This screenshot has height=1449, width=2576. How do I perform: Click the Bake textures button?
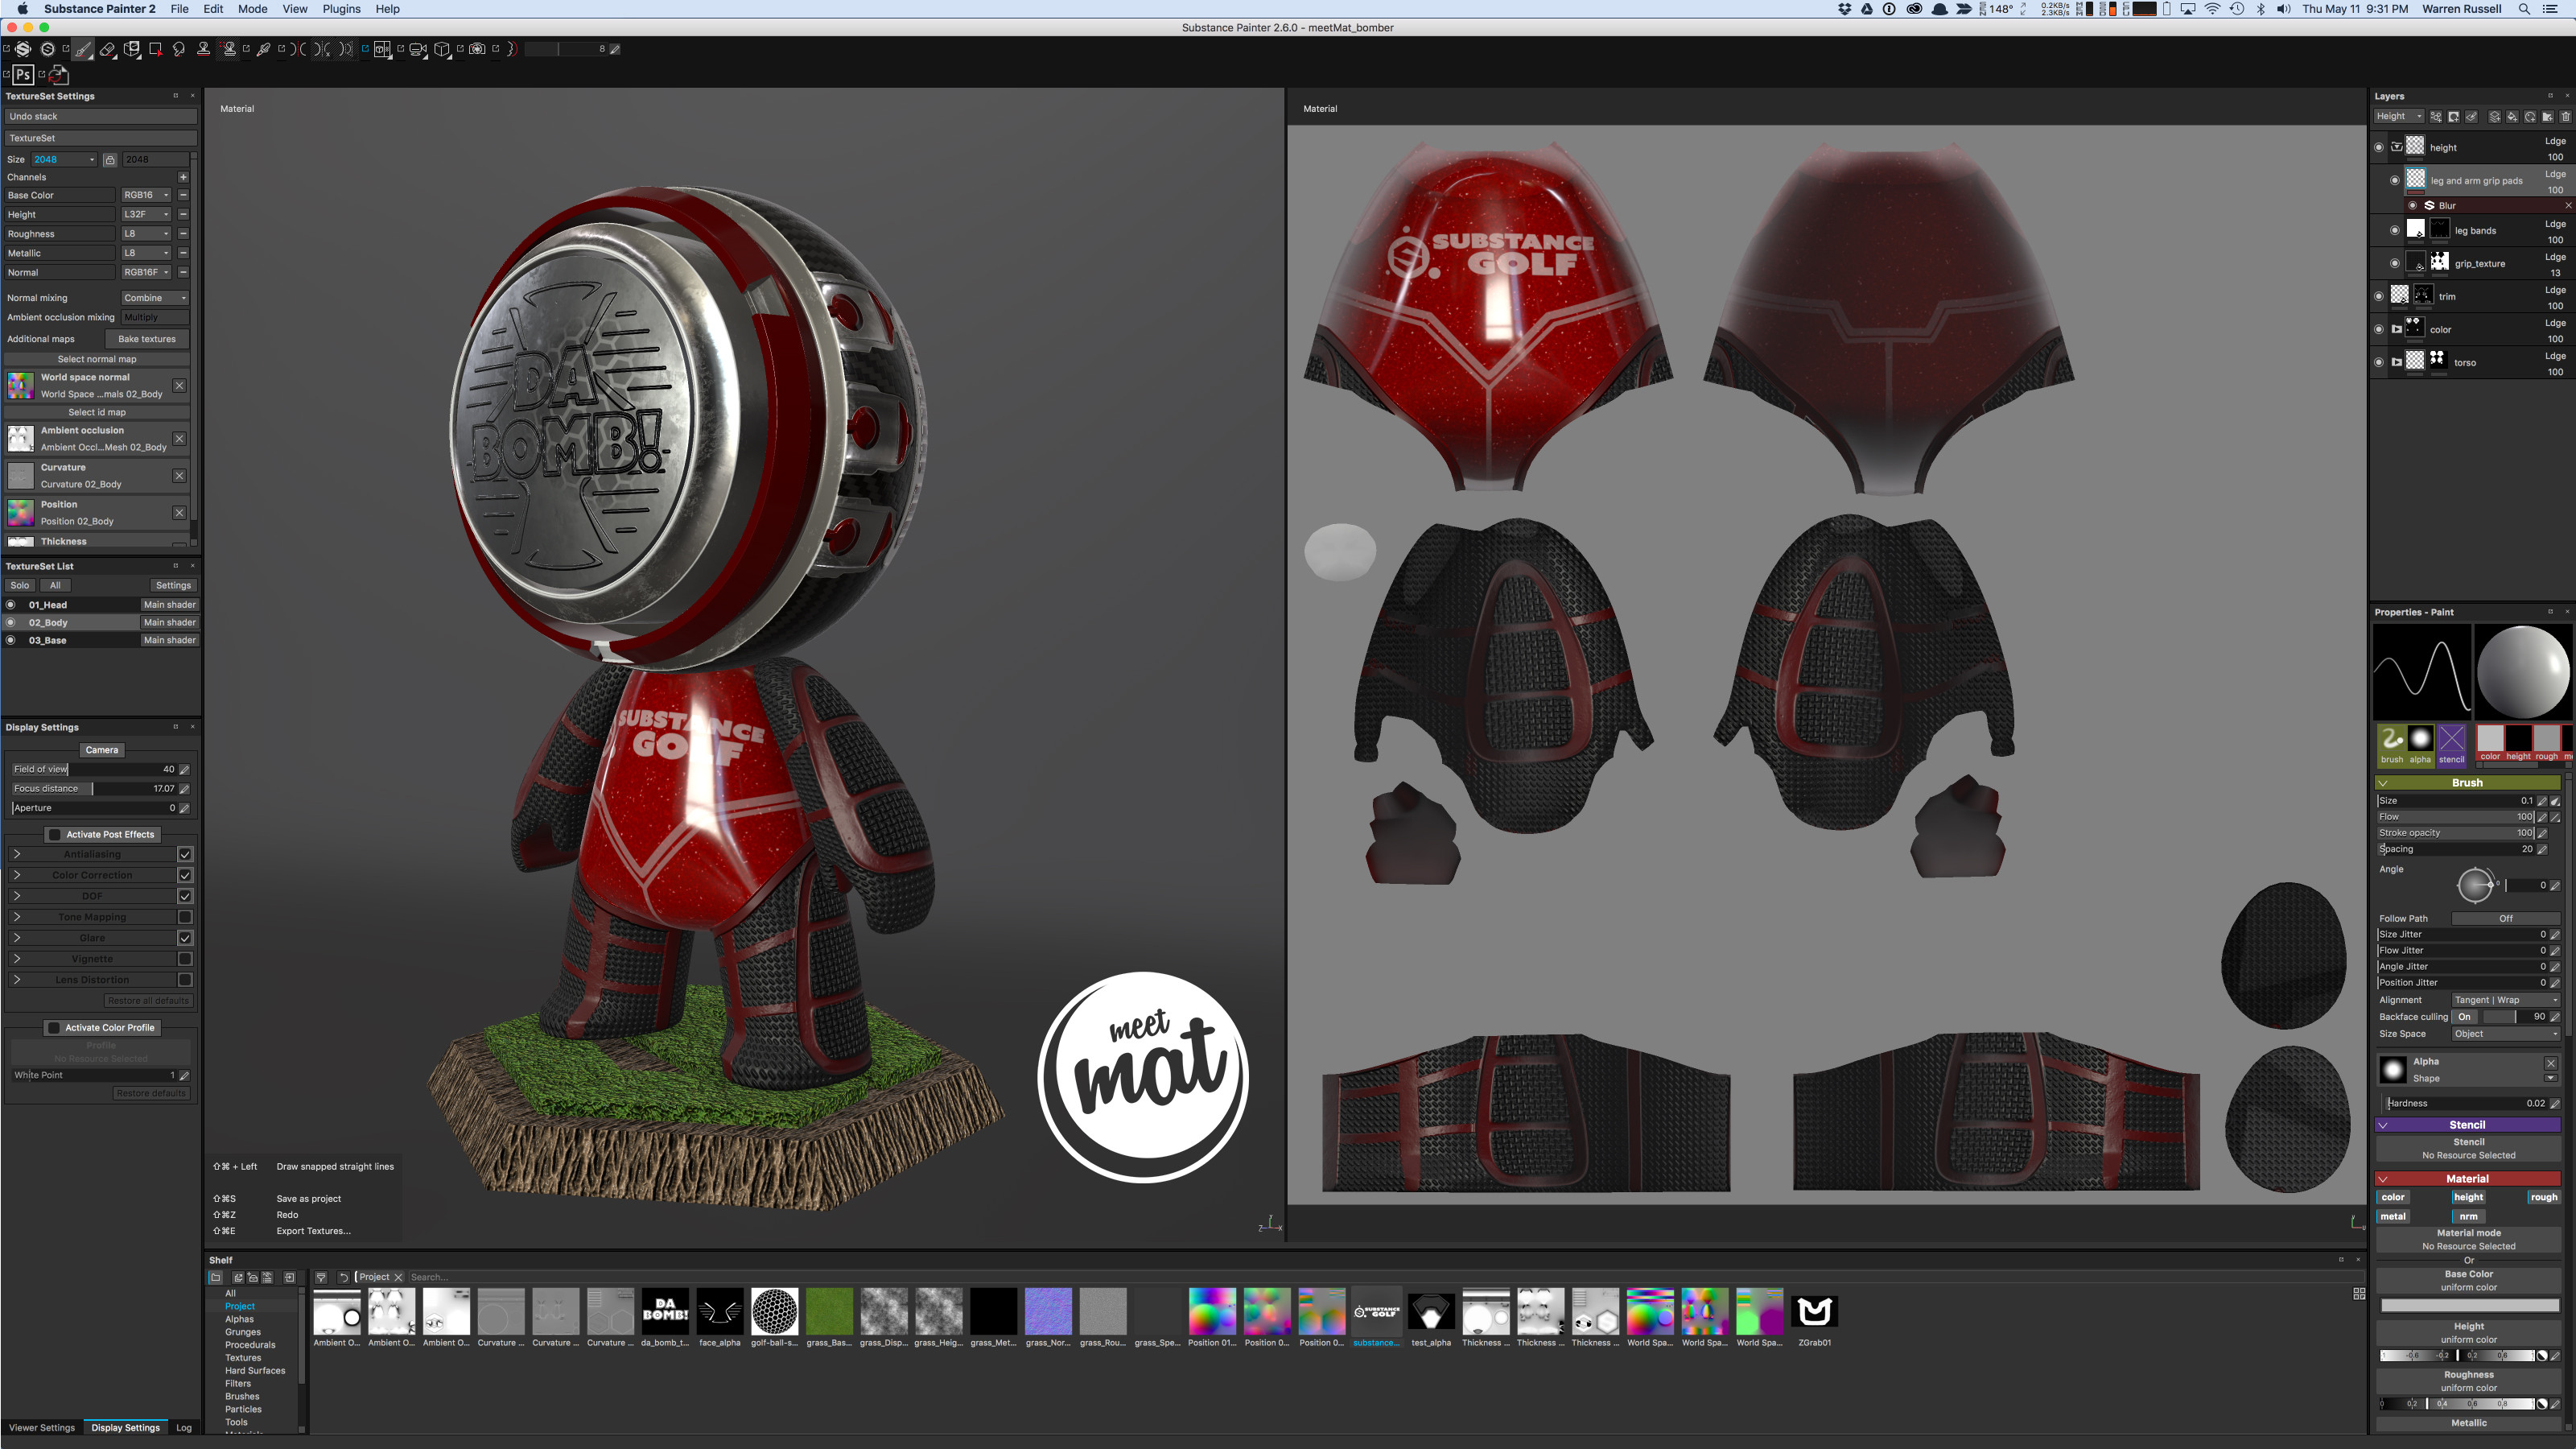coord(147,339)
